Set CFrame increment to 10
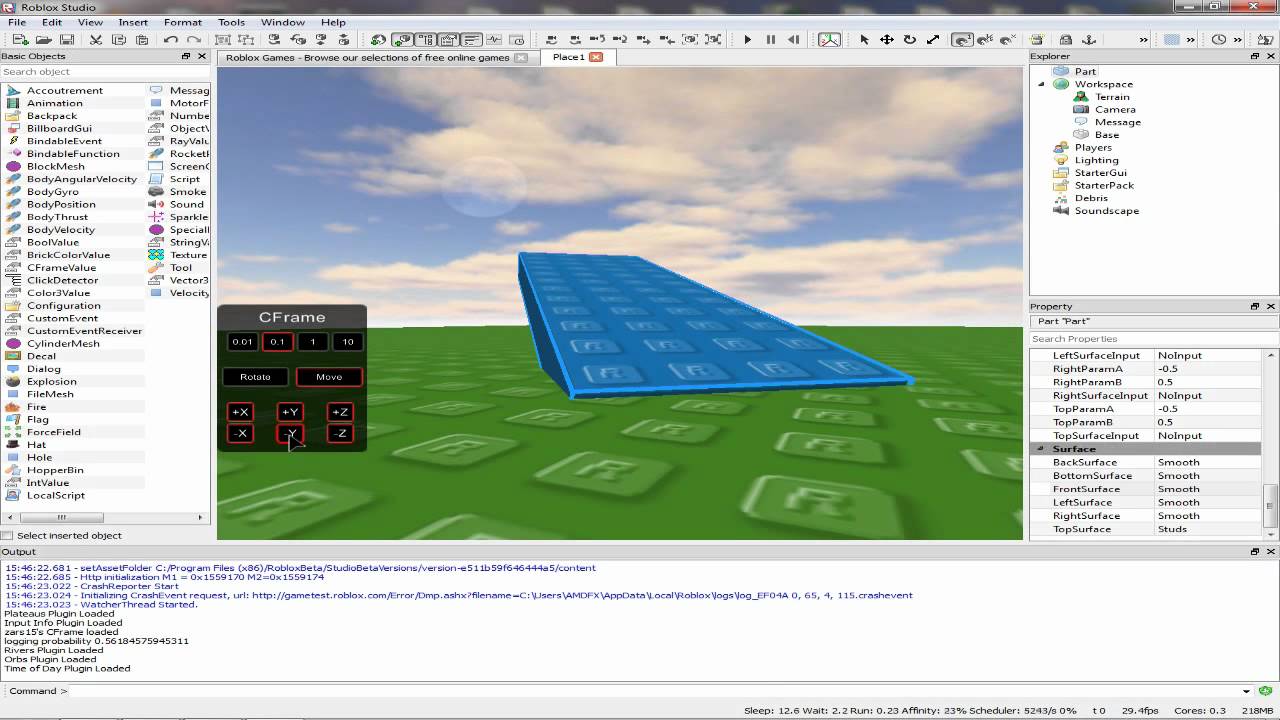The height and width of the screenshot is (720, 1280). pyautogui.click(x=348, y=342)
